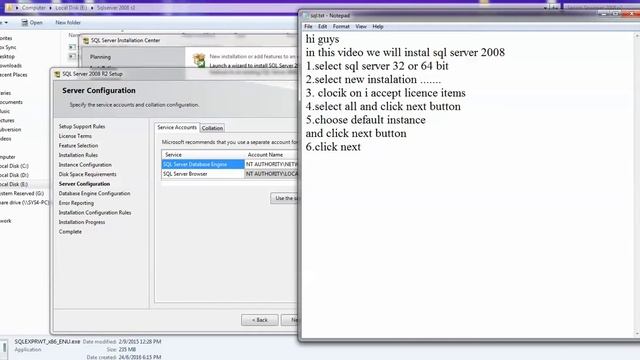This screenshot has height=360, width=640.
Task: Click the 'hi guys' line in Notepad
Action: tap(322, 39)
